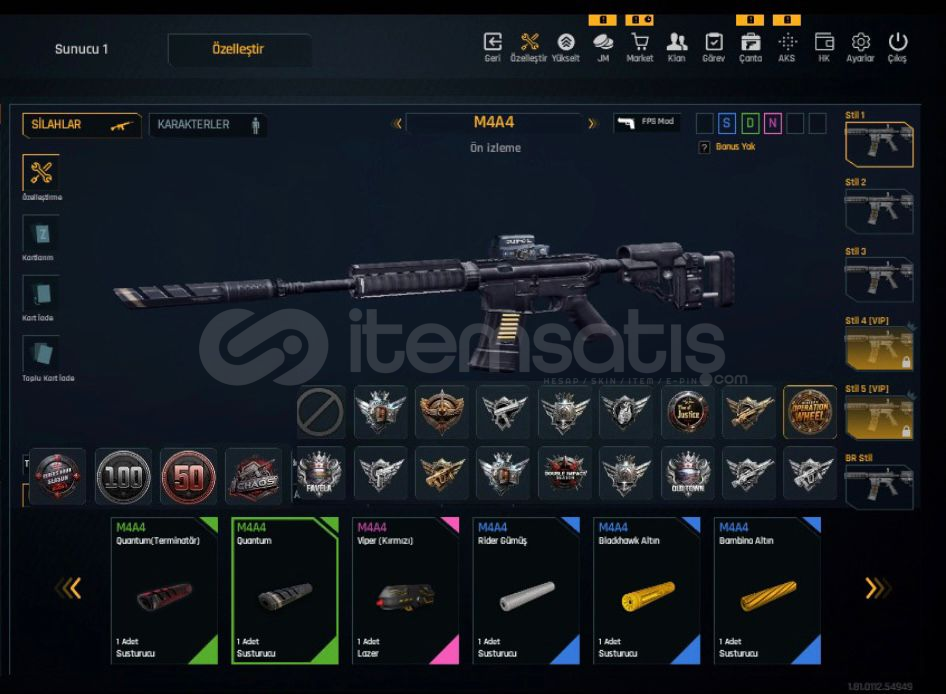Select the Kartlarım card icon
Viewport: 946px width, 694px height.
[x=41, y=233]
